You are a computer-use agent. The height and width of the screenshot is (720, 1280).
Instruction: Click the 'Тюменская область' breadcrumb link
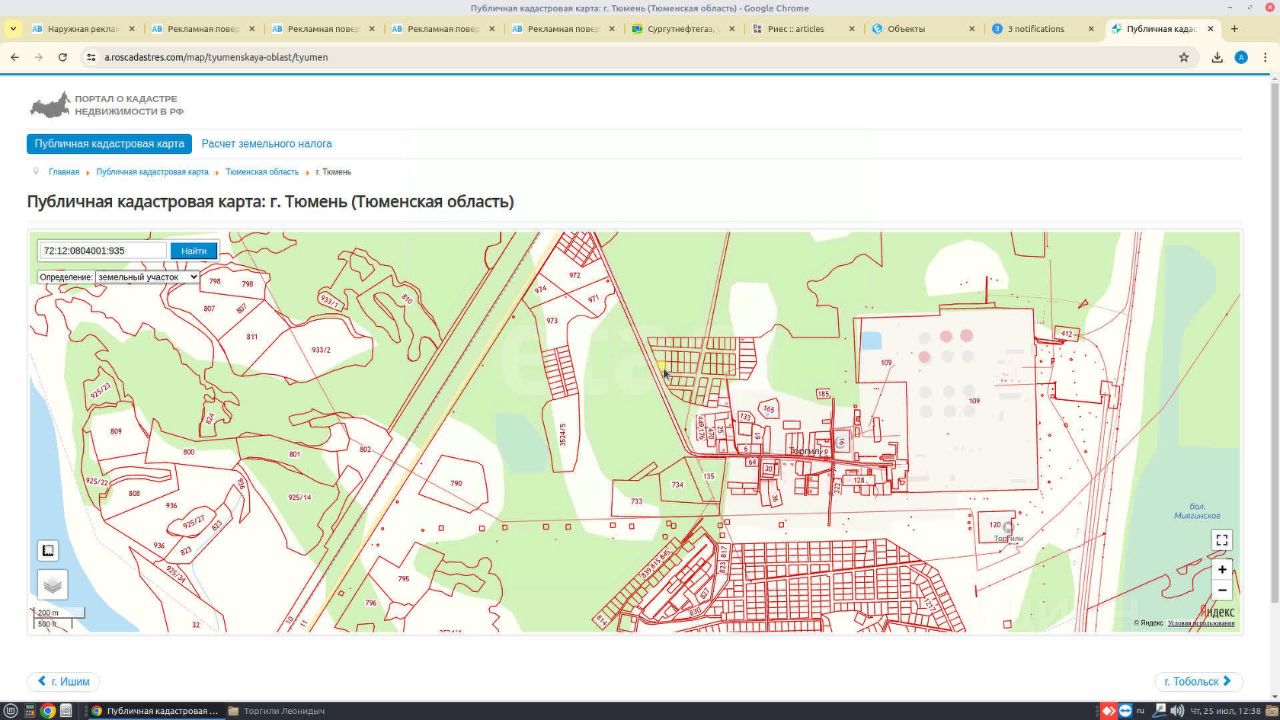point(261,172)
